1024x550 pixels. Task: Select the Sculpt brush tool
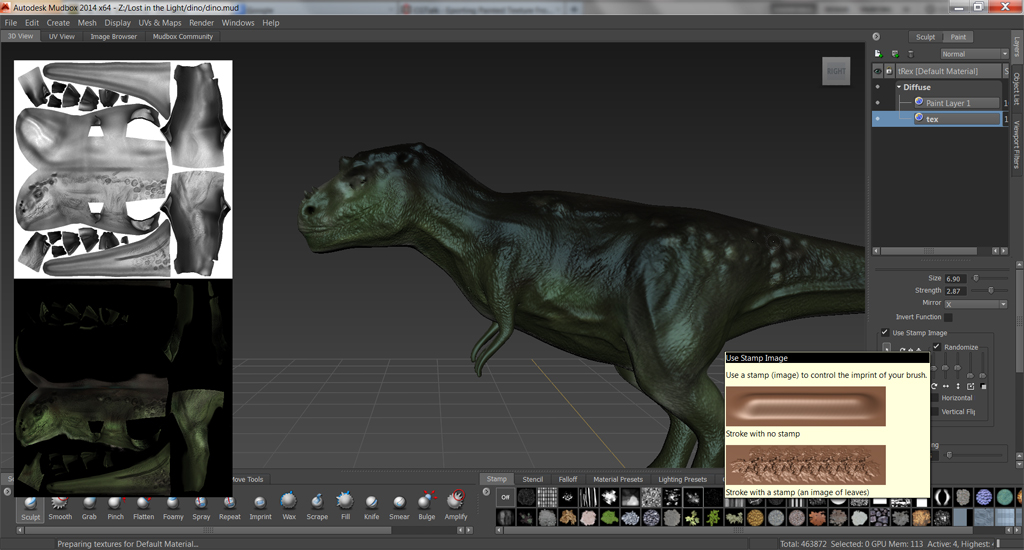(x=30, y=508)
